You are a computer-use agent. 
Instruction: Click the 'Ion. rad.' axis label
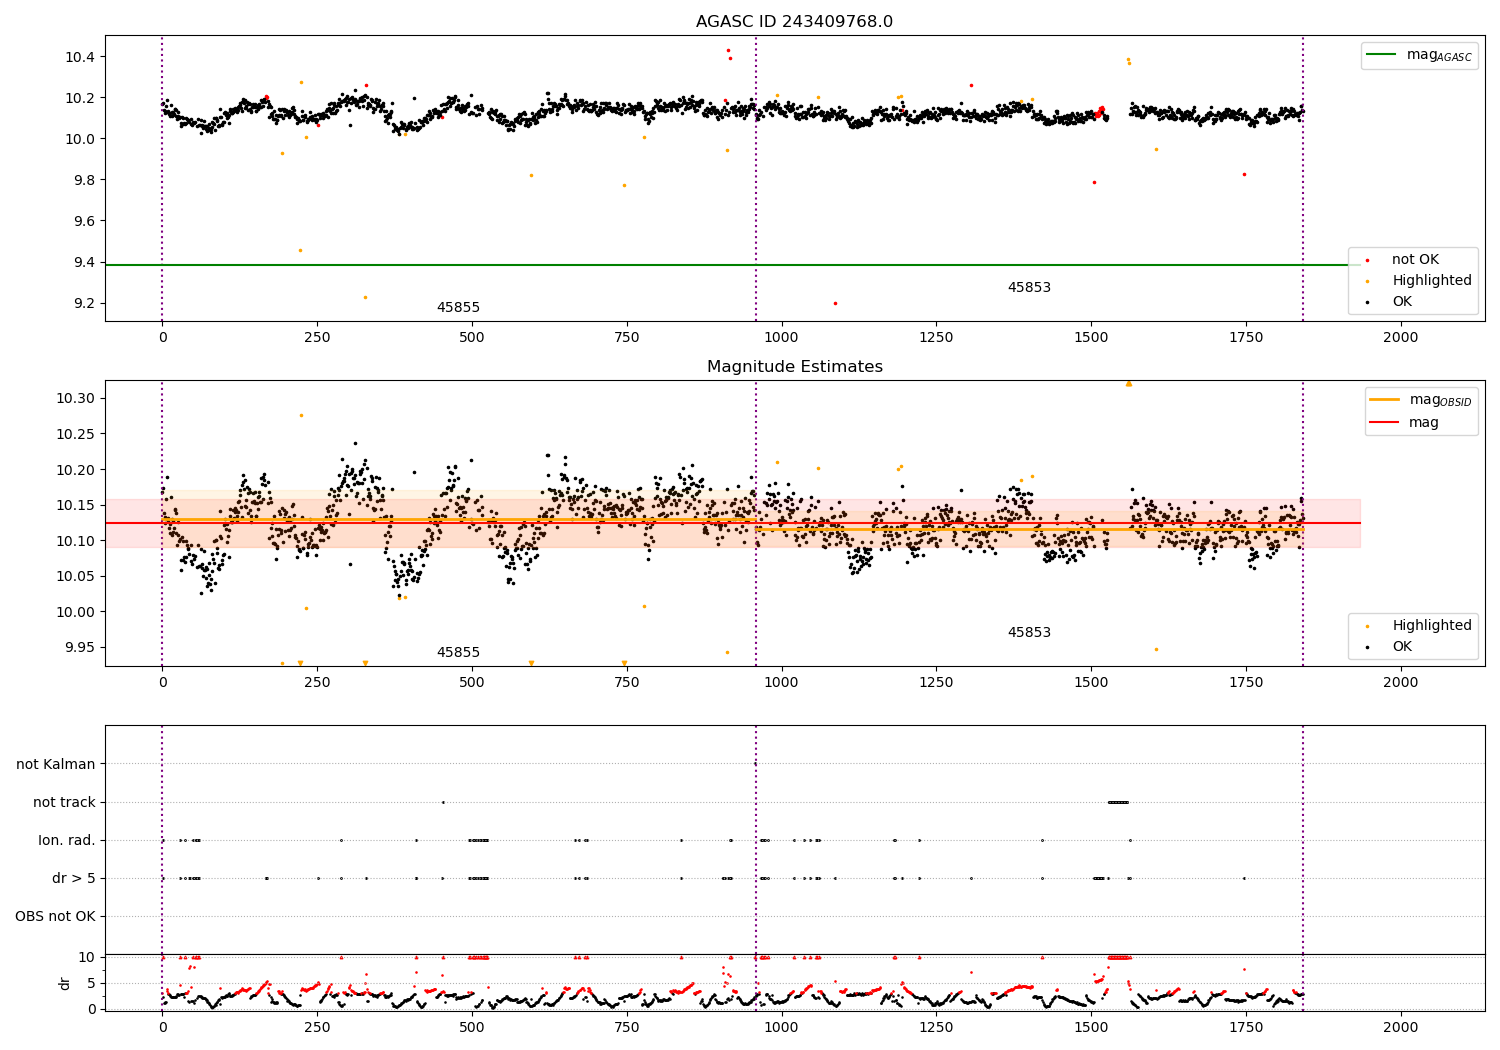click(x=67, y=840)
